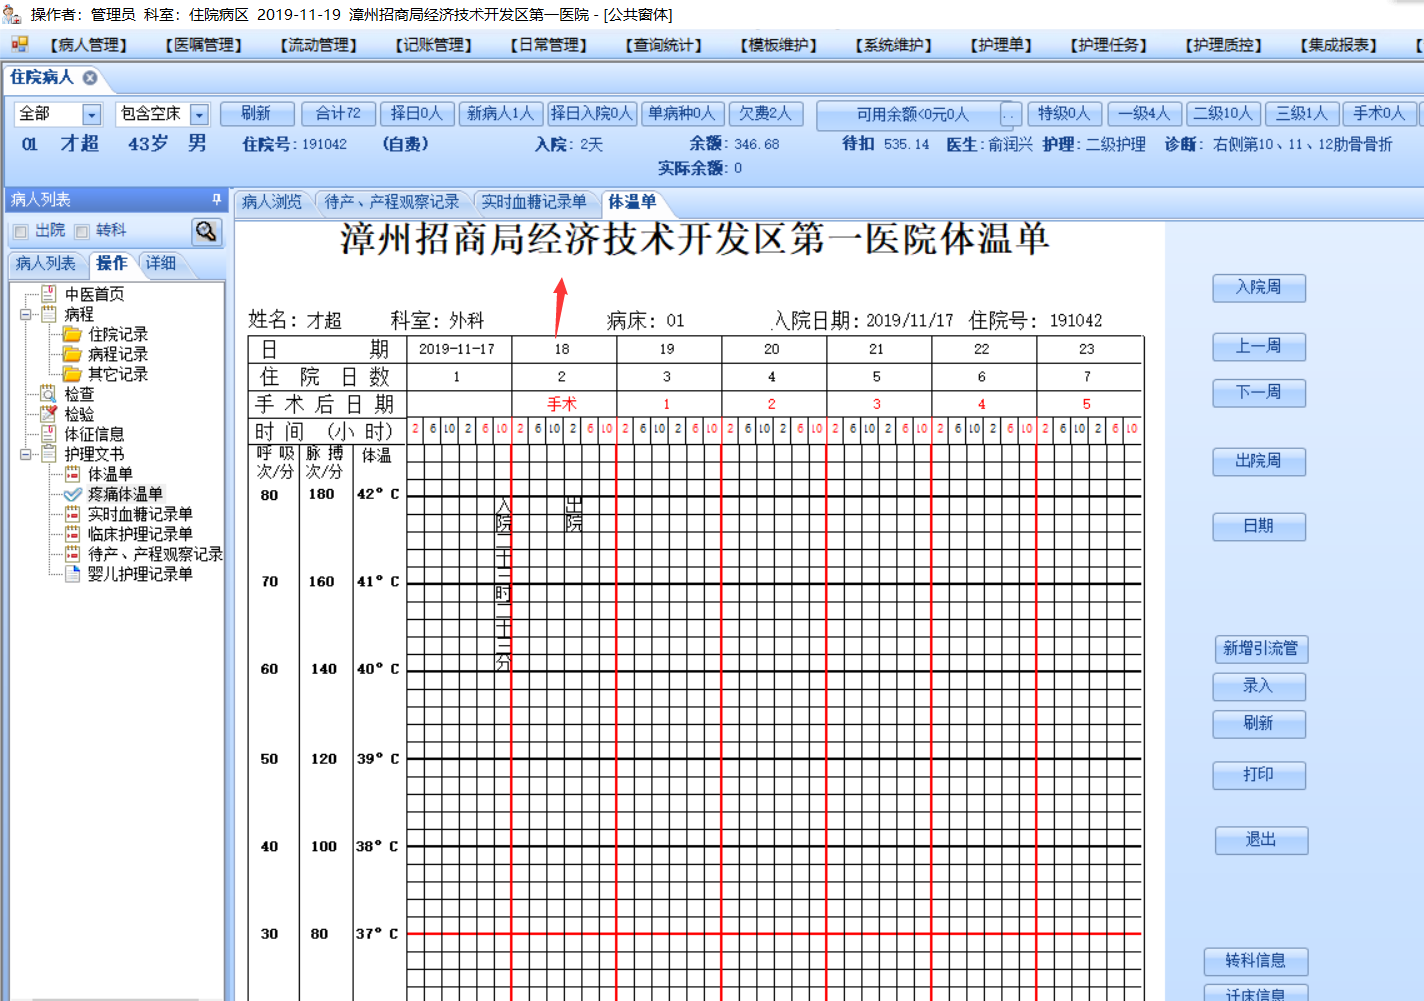The image size is (1424, 1001).
Task: Click the 体温单 record icon in tree
Action: coord(72,474)
